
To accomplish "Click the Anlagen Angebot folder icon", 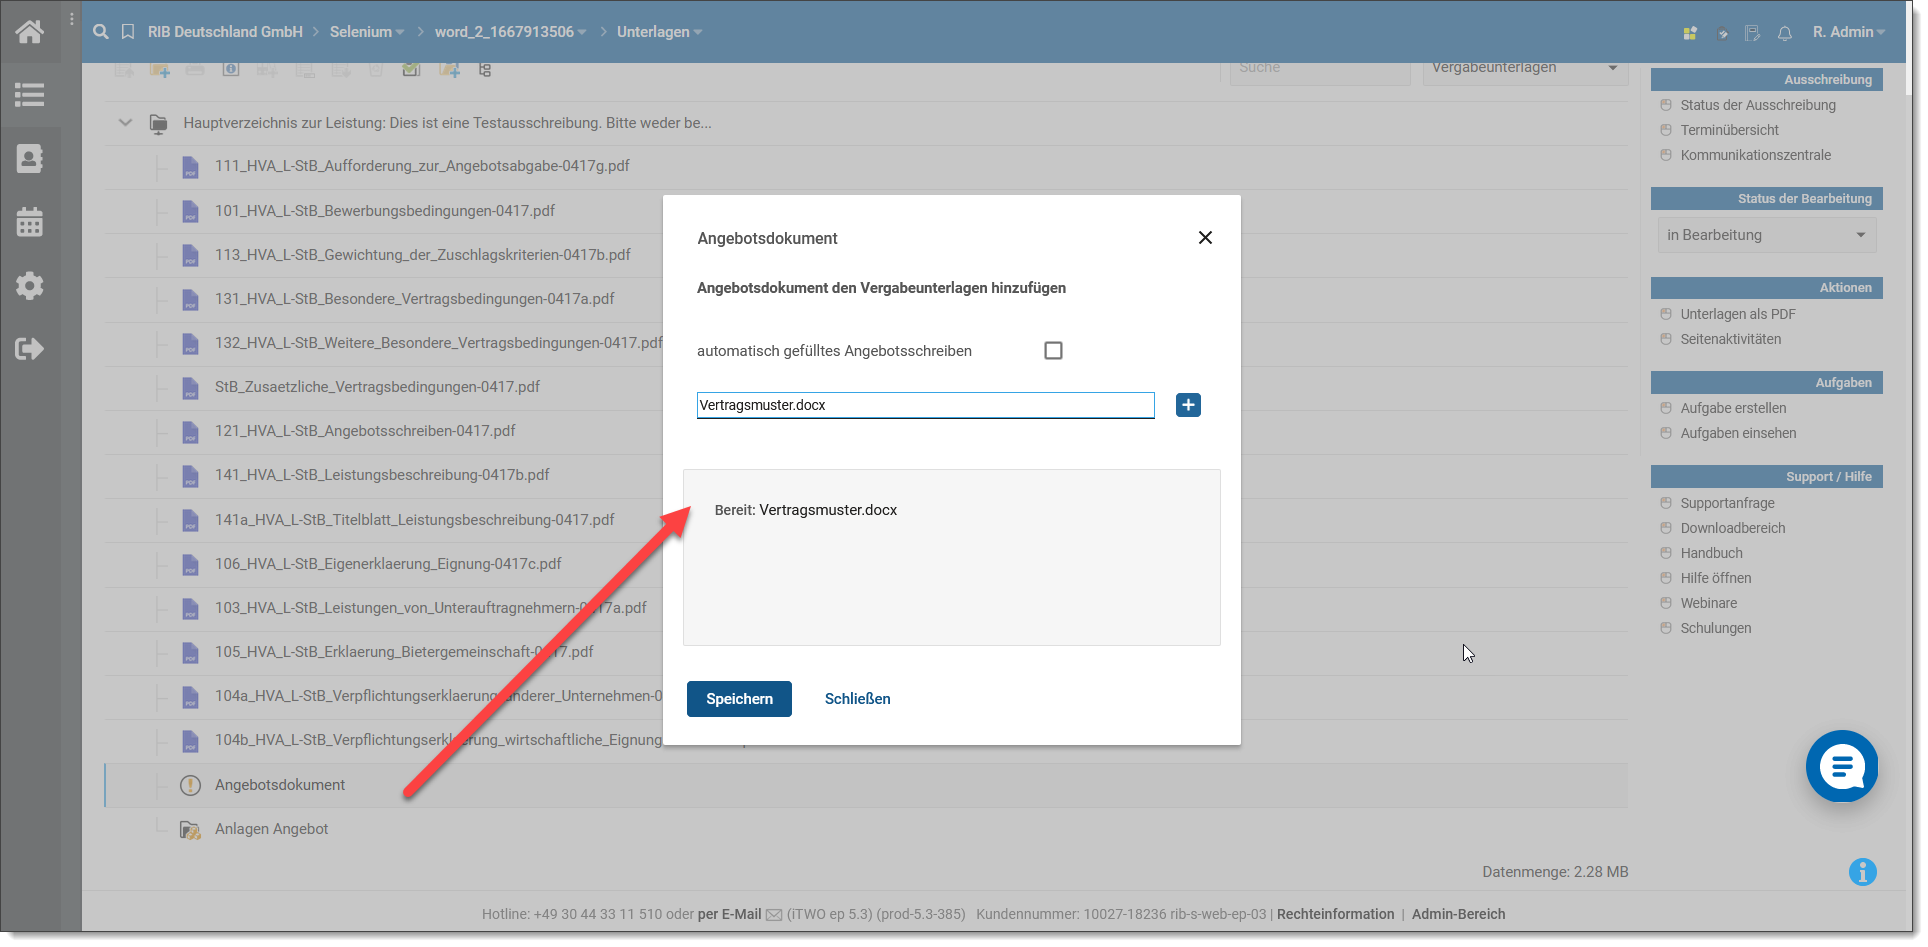I will click(x=190, y=829).
